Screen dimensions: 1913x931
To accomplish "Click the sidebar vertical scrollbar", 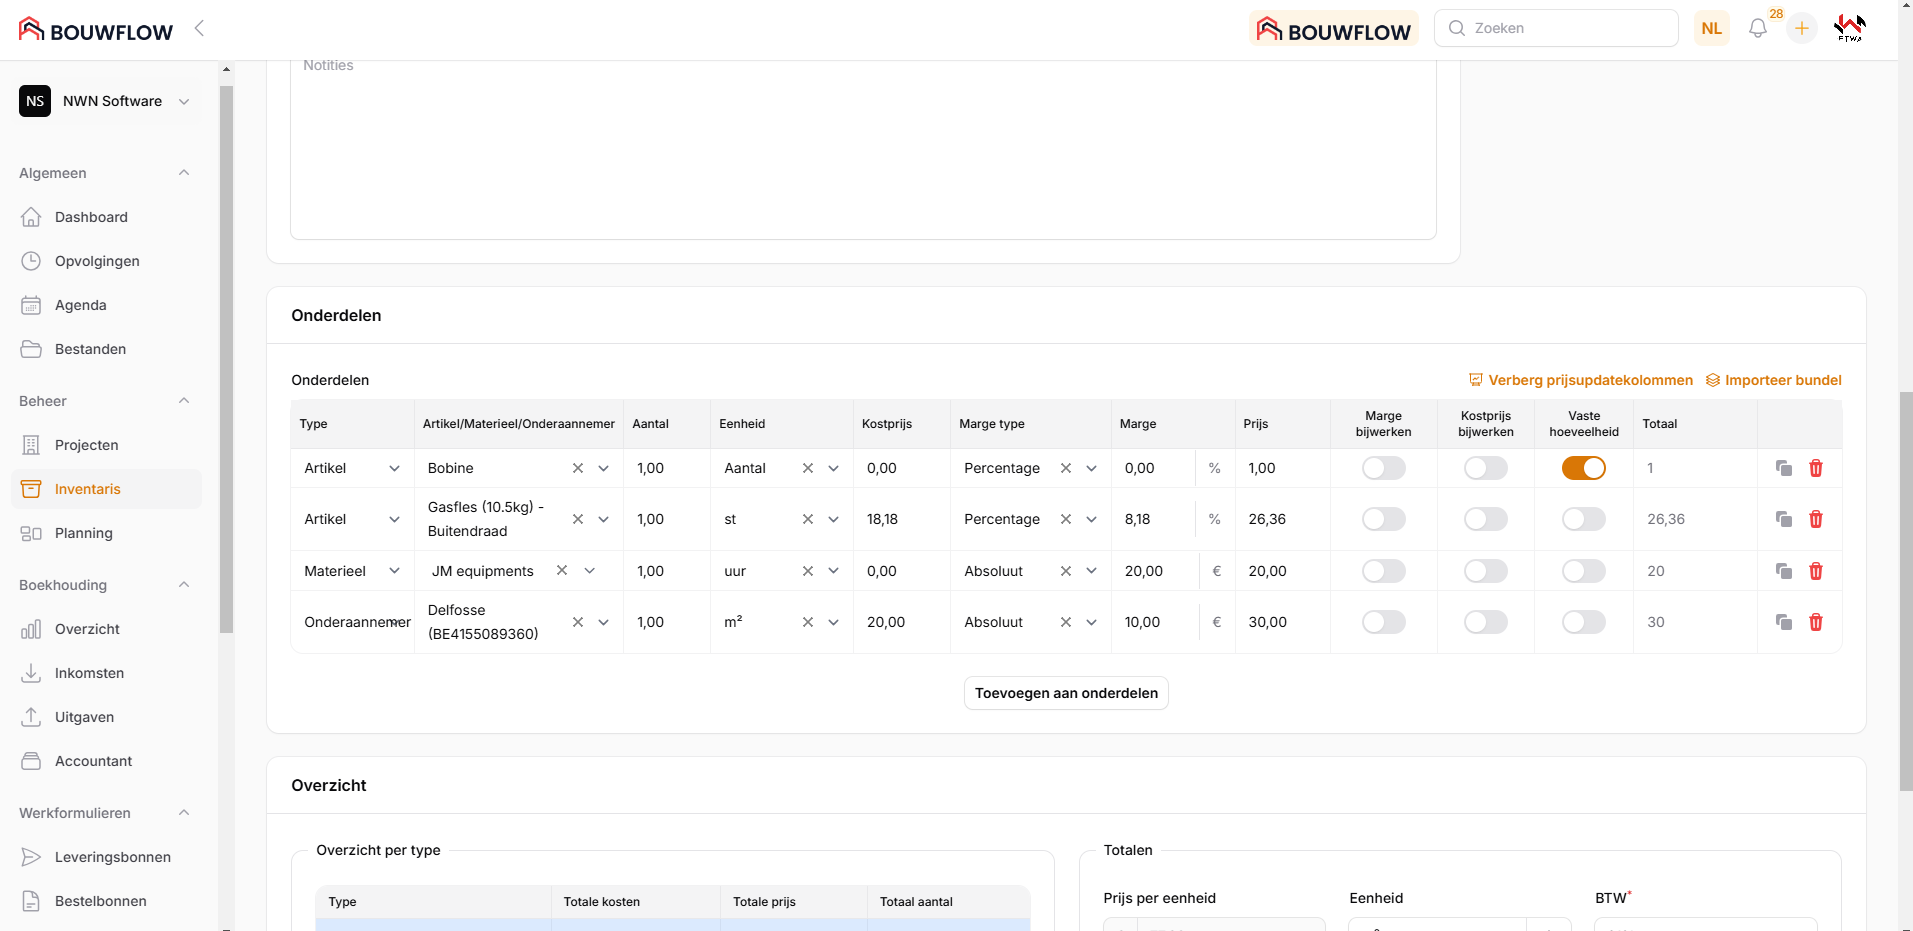I will point(226,360).
